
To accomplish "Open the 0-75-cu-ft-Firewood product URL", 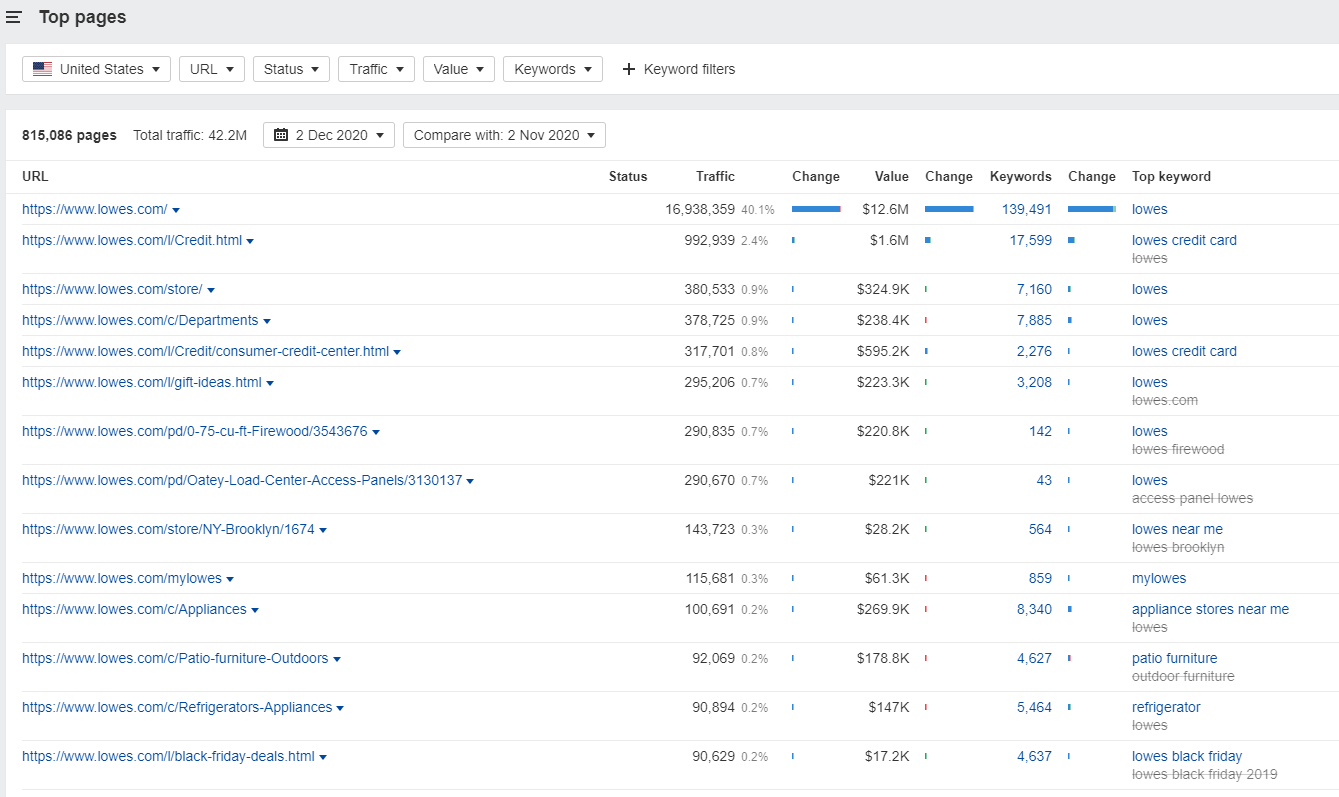I will pyautogui.click(x=195, y=431).
